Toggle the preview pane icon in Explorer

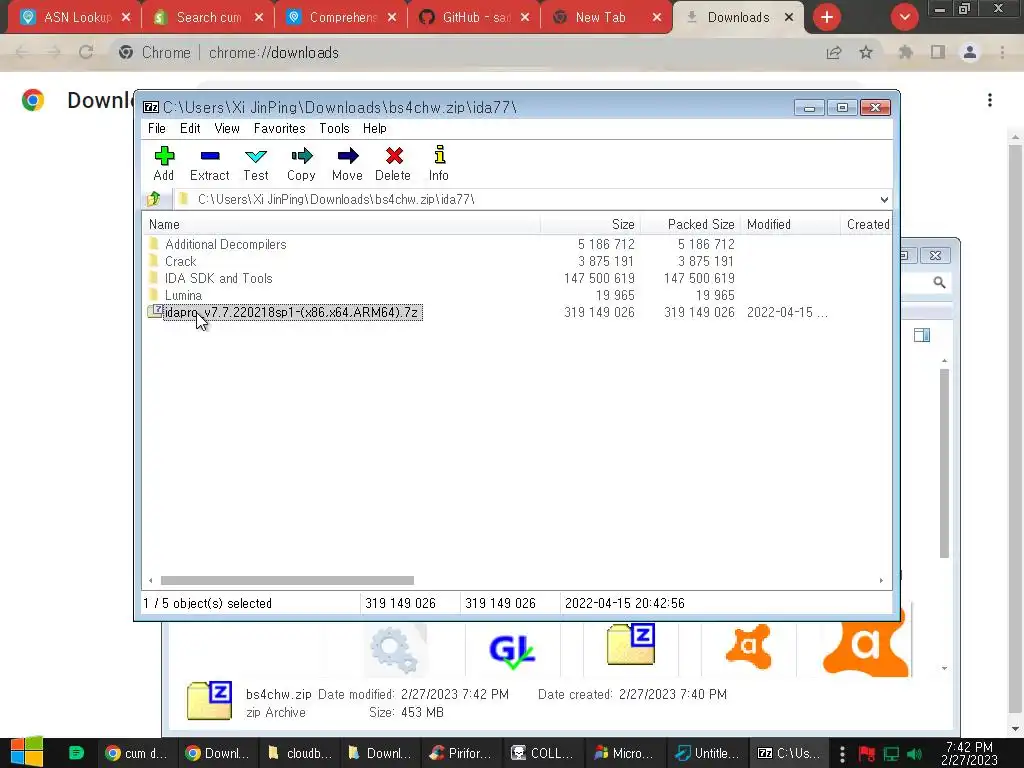point(922,336)
